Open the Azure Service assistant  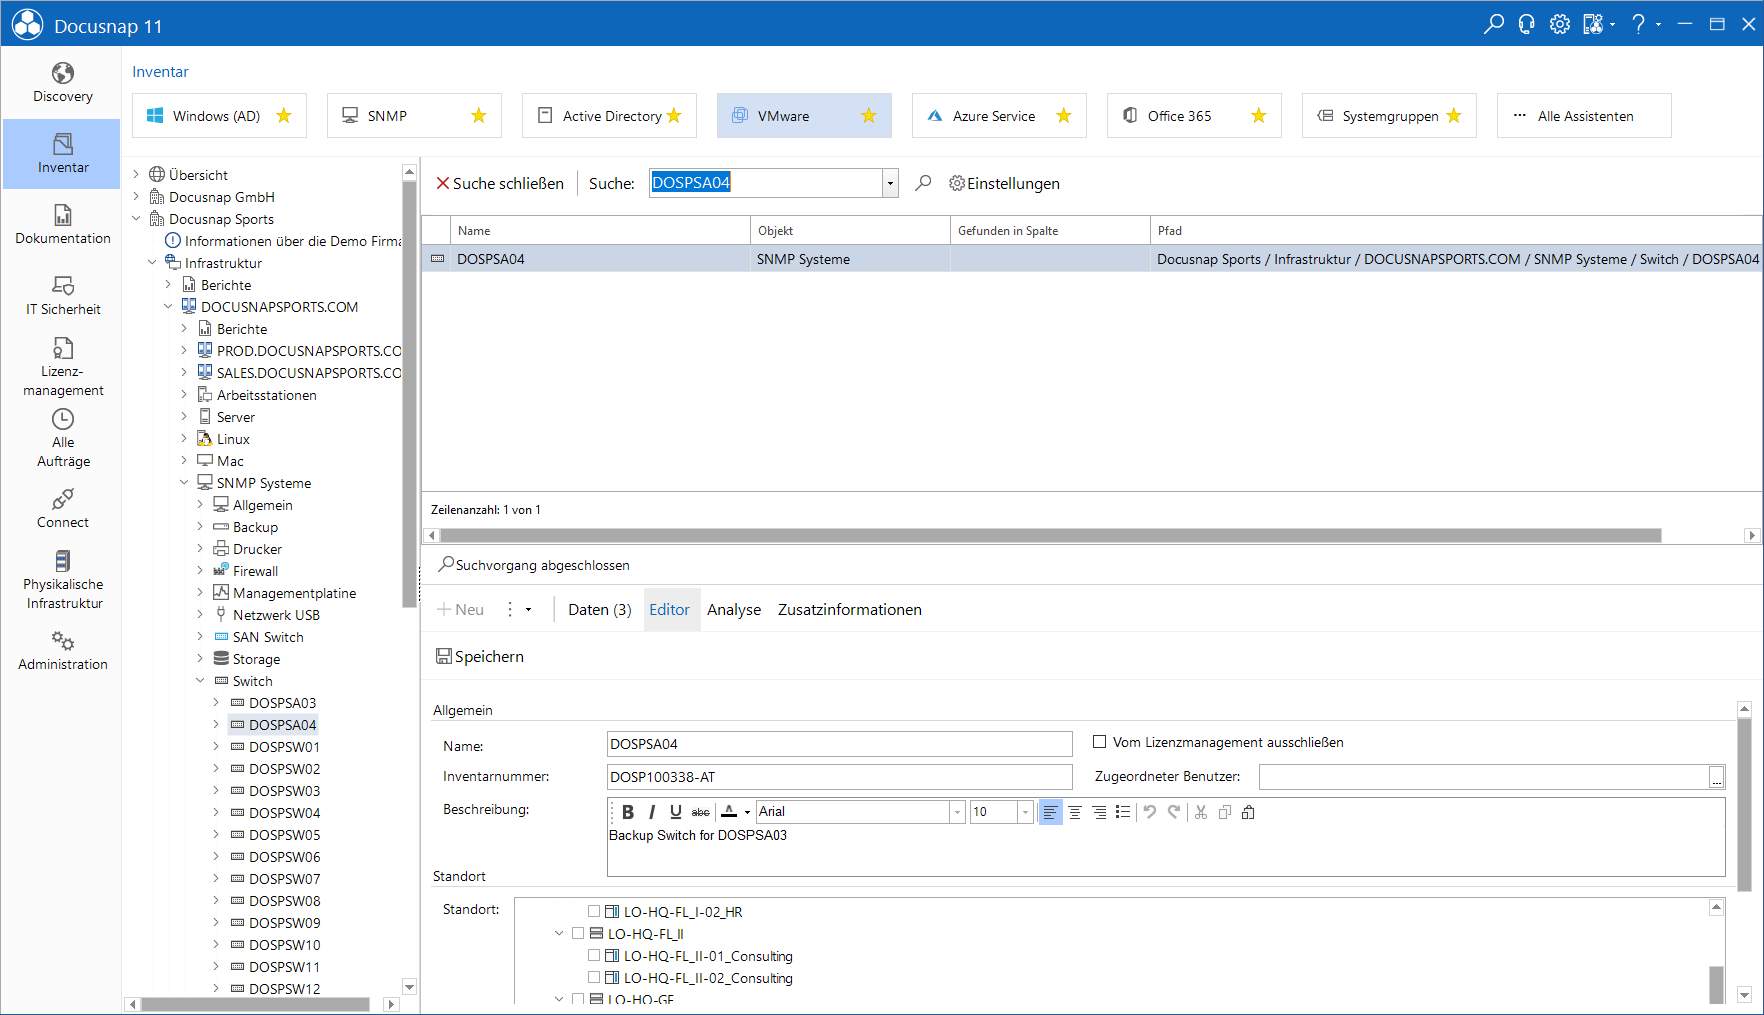coord(999,116)
